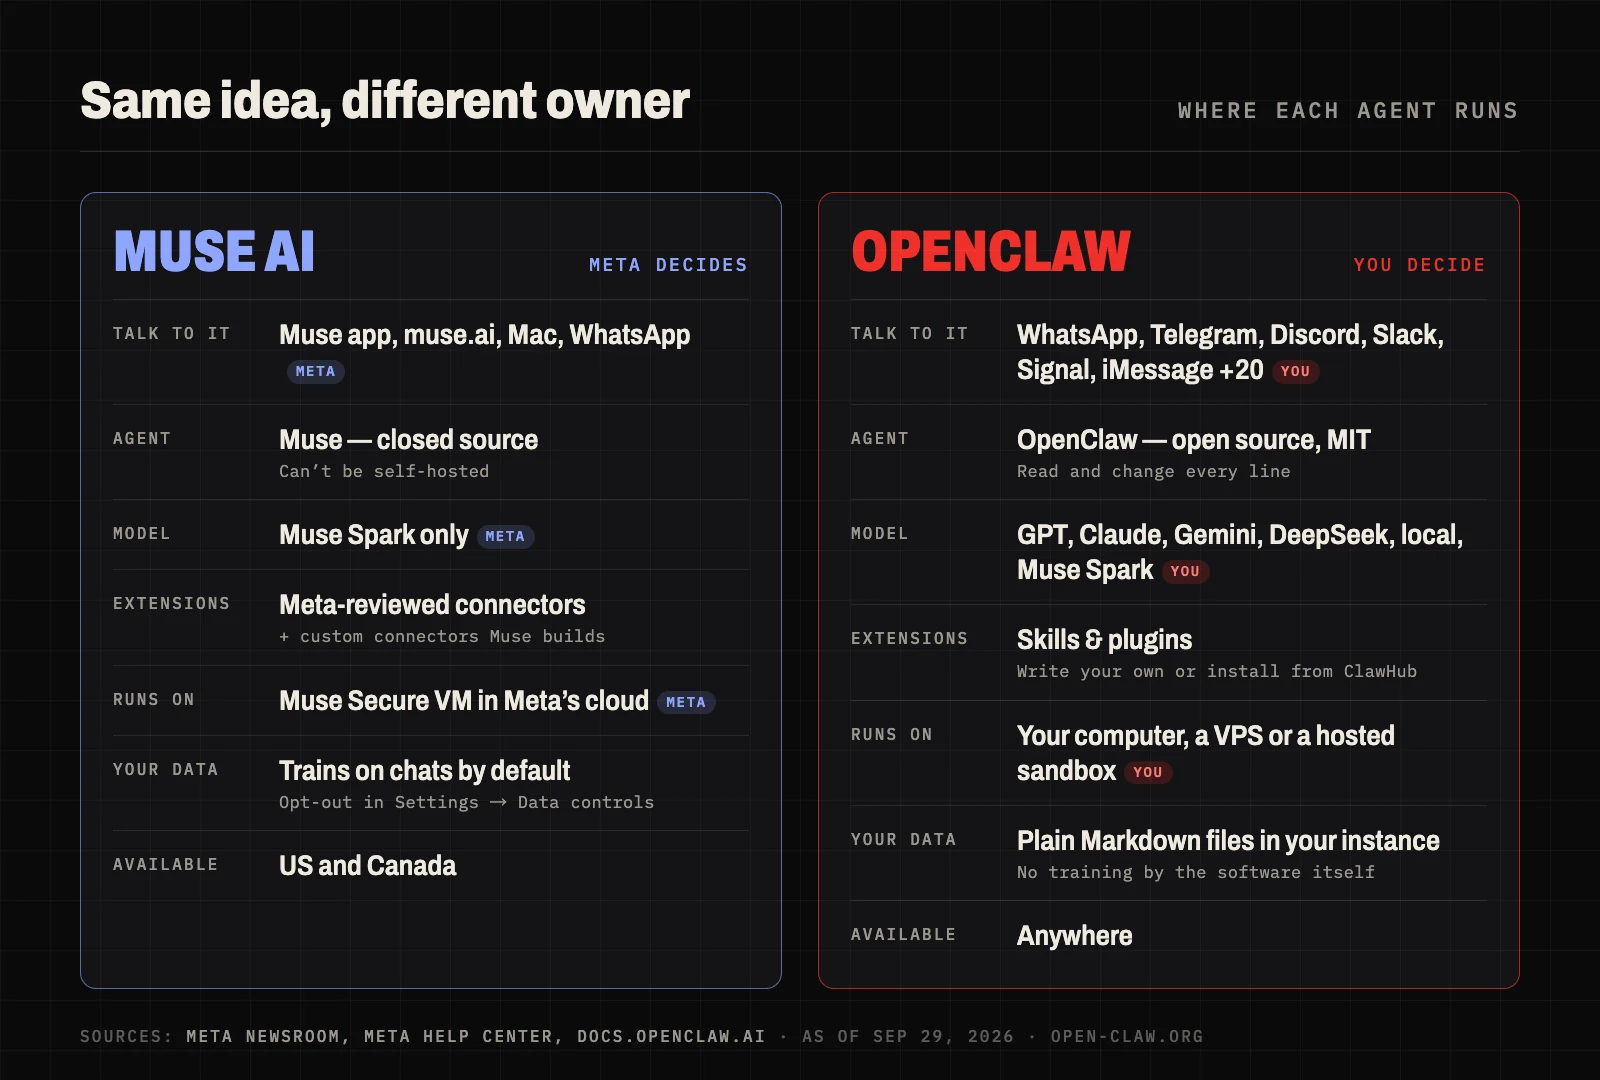Click the RUNS ON label in OpenClaw card

pyautogui.click(x=892, y=735)
